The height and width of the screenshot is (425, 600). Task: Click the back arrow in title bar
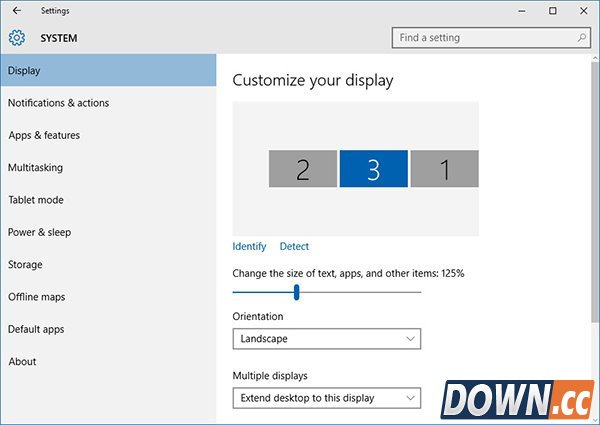pyautogui.click(x=16, y=10)
